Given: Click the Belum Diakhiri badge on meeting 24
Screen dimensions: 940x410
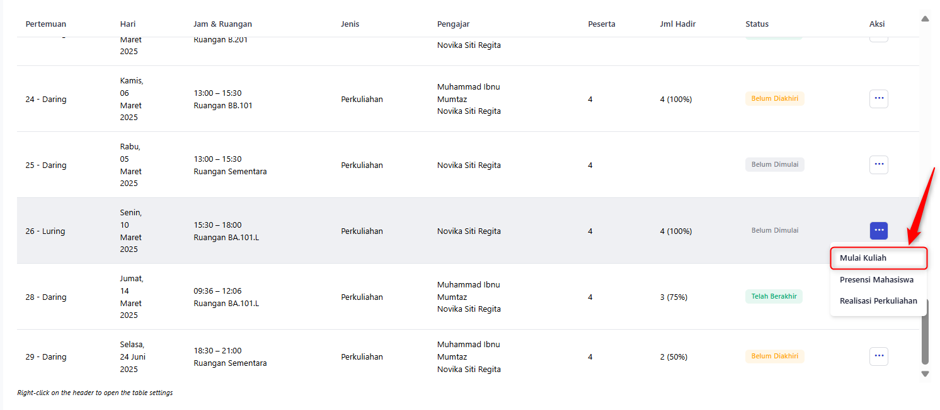Looking at the screenshot, I should [x=775, y=98].
